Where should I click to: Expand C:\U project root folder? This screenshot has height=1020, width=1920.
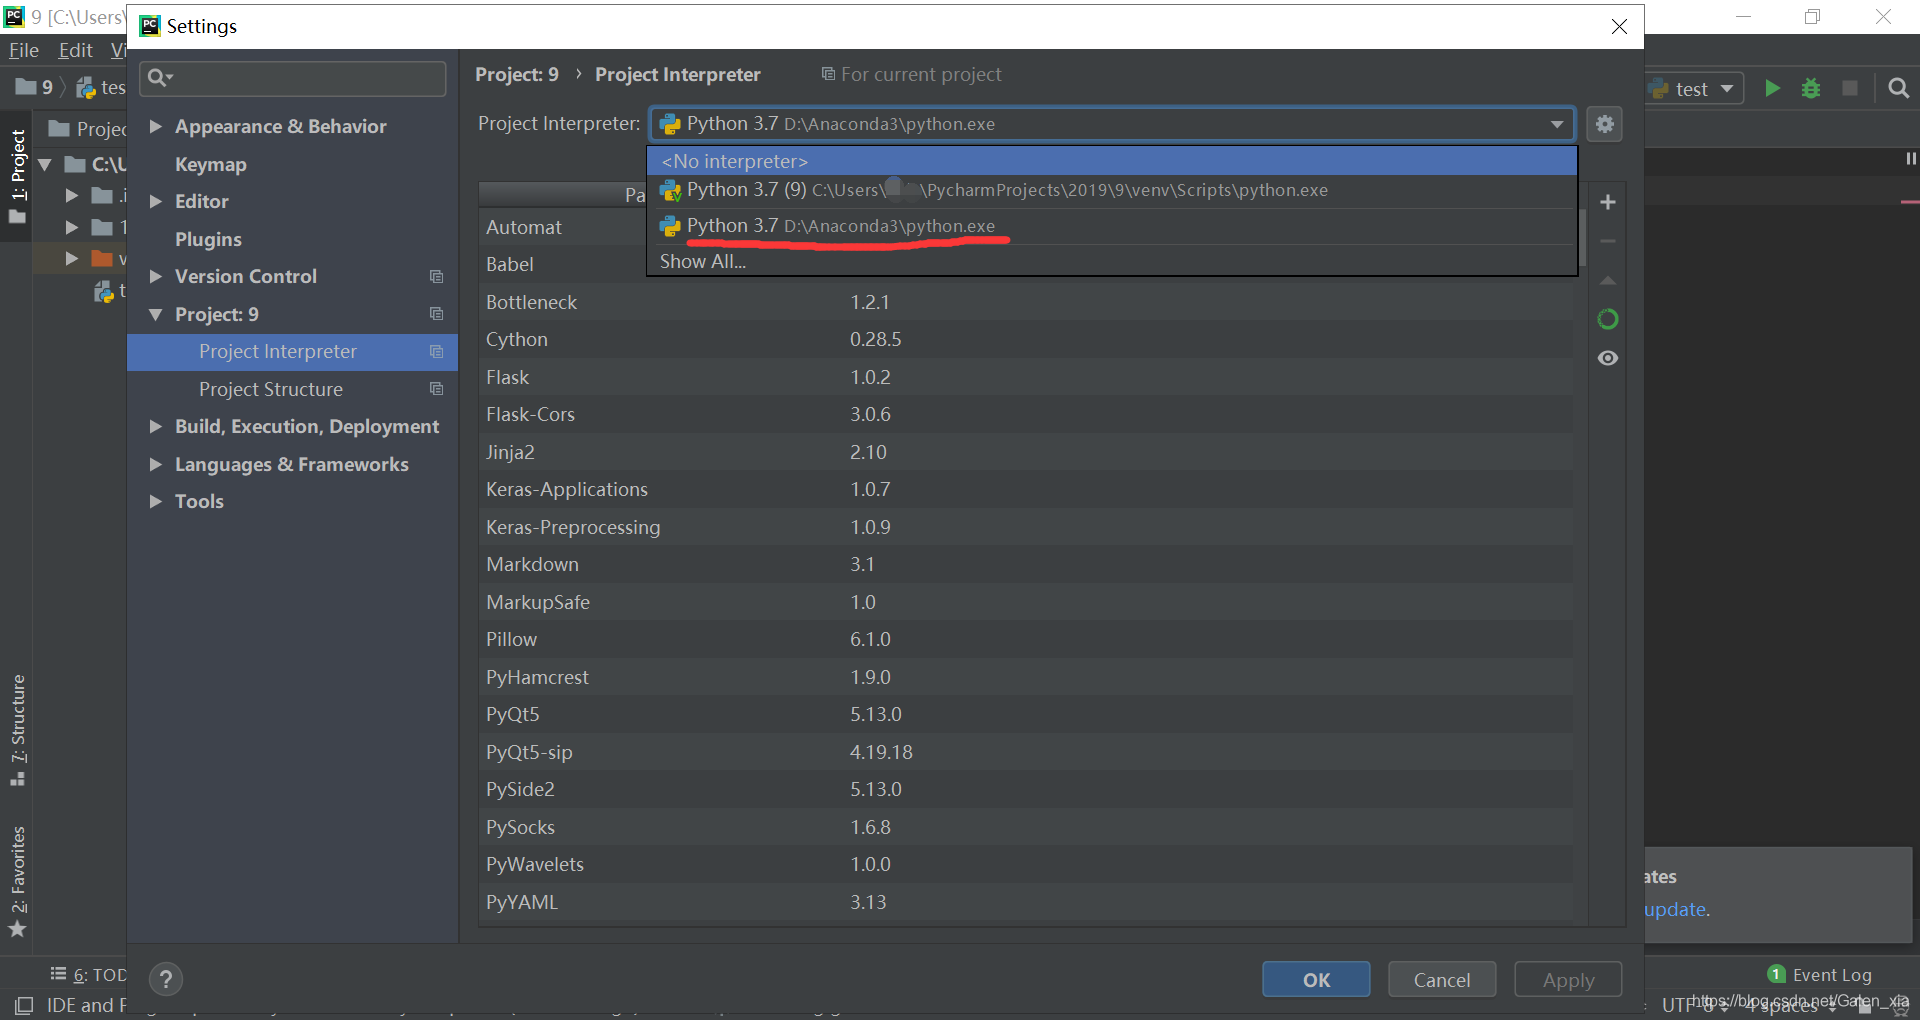tap(45, 164)
